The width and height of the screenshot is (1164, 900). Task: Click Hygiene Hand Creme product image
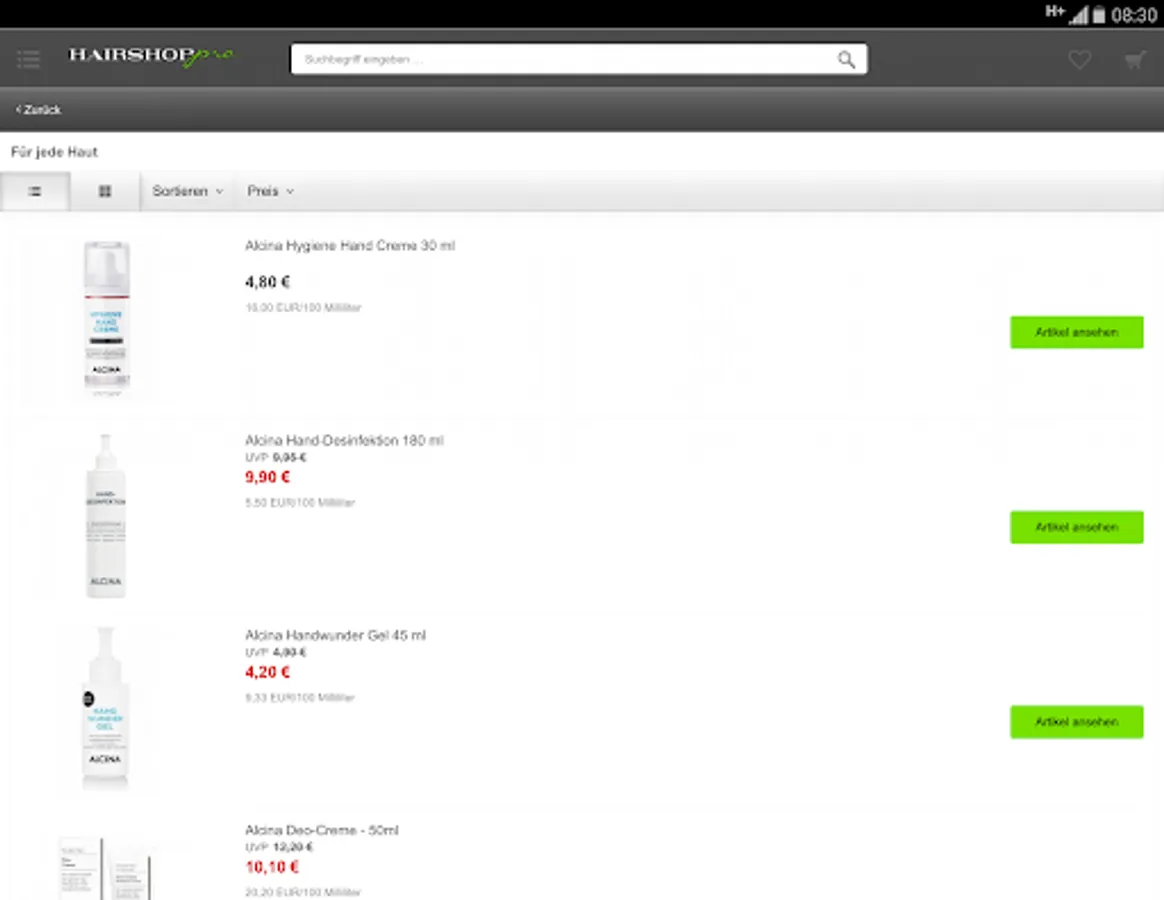(x=106, y=317)
